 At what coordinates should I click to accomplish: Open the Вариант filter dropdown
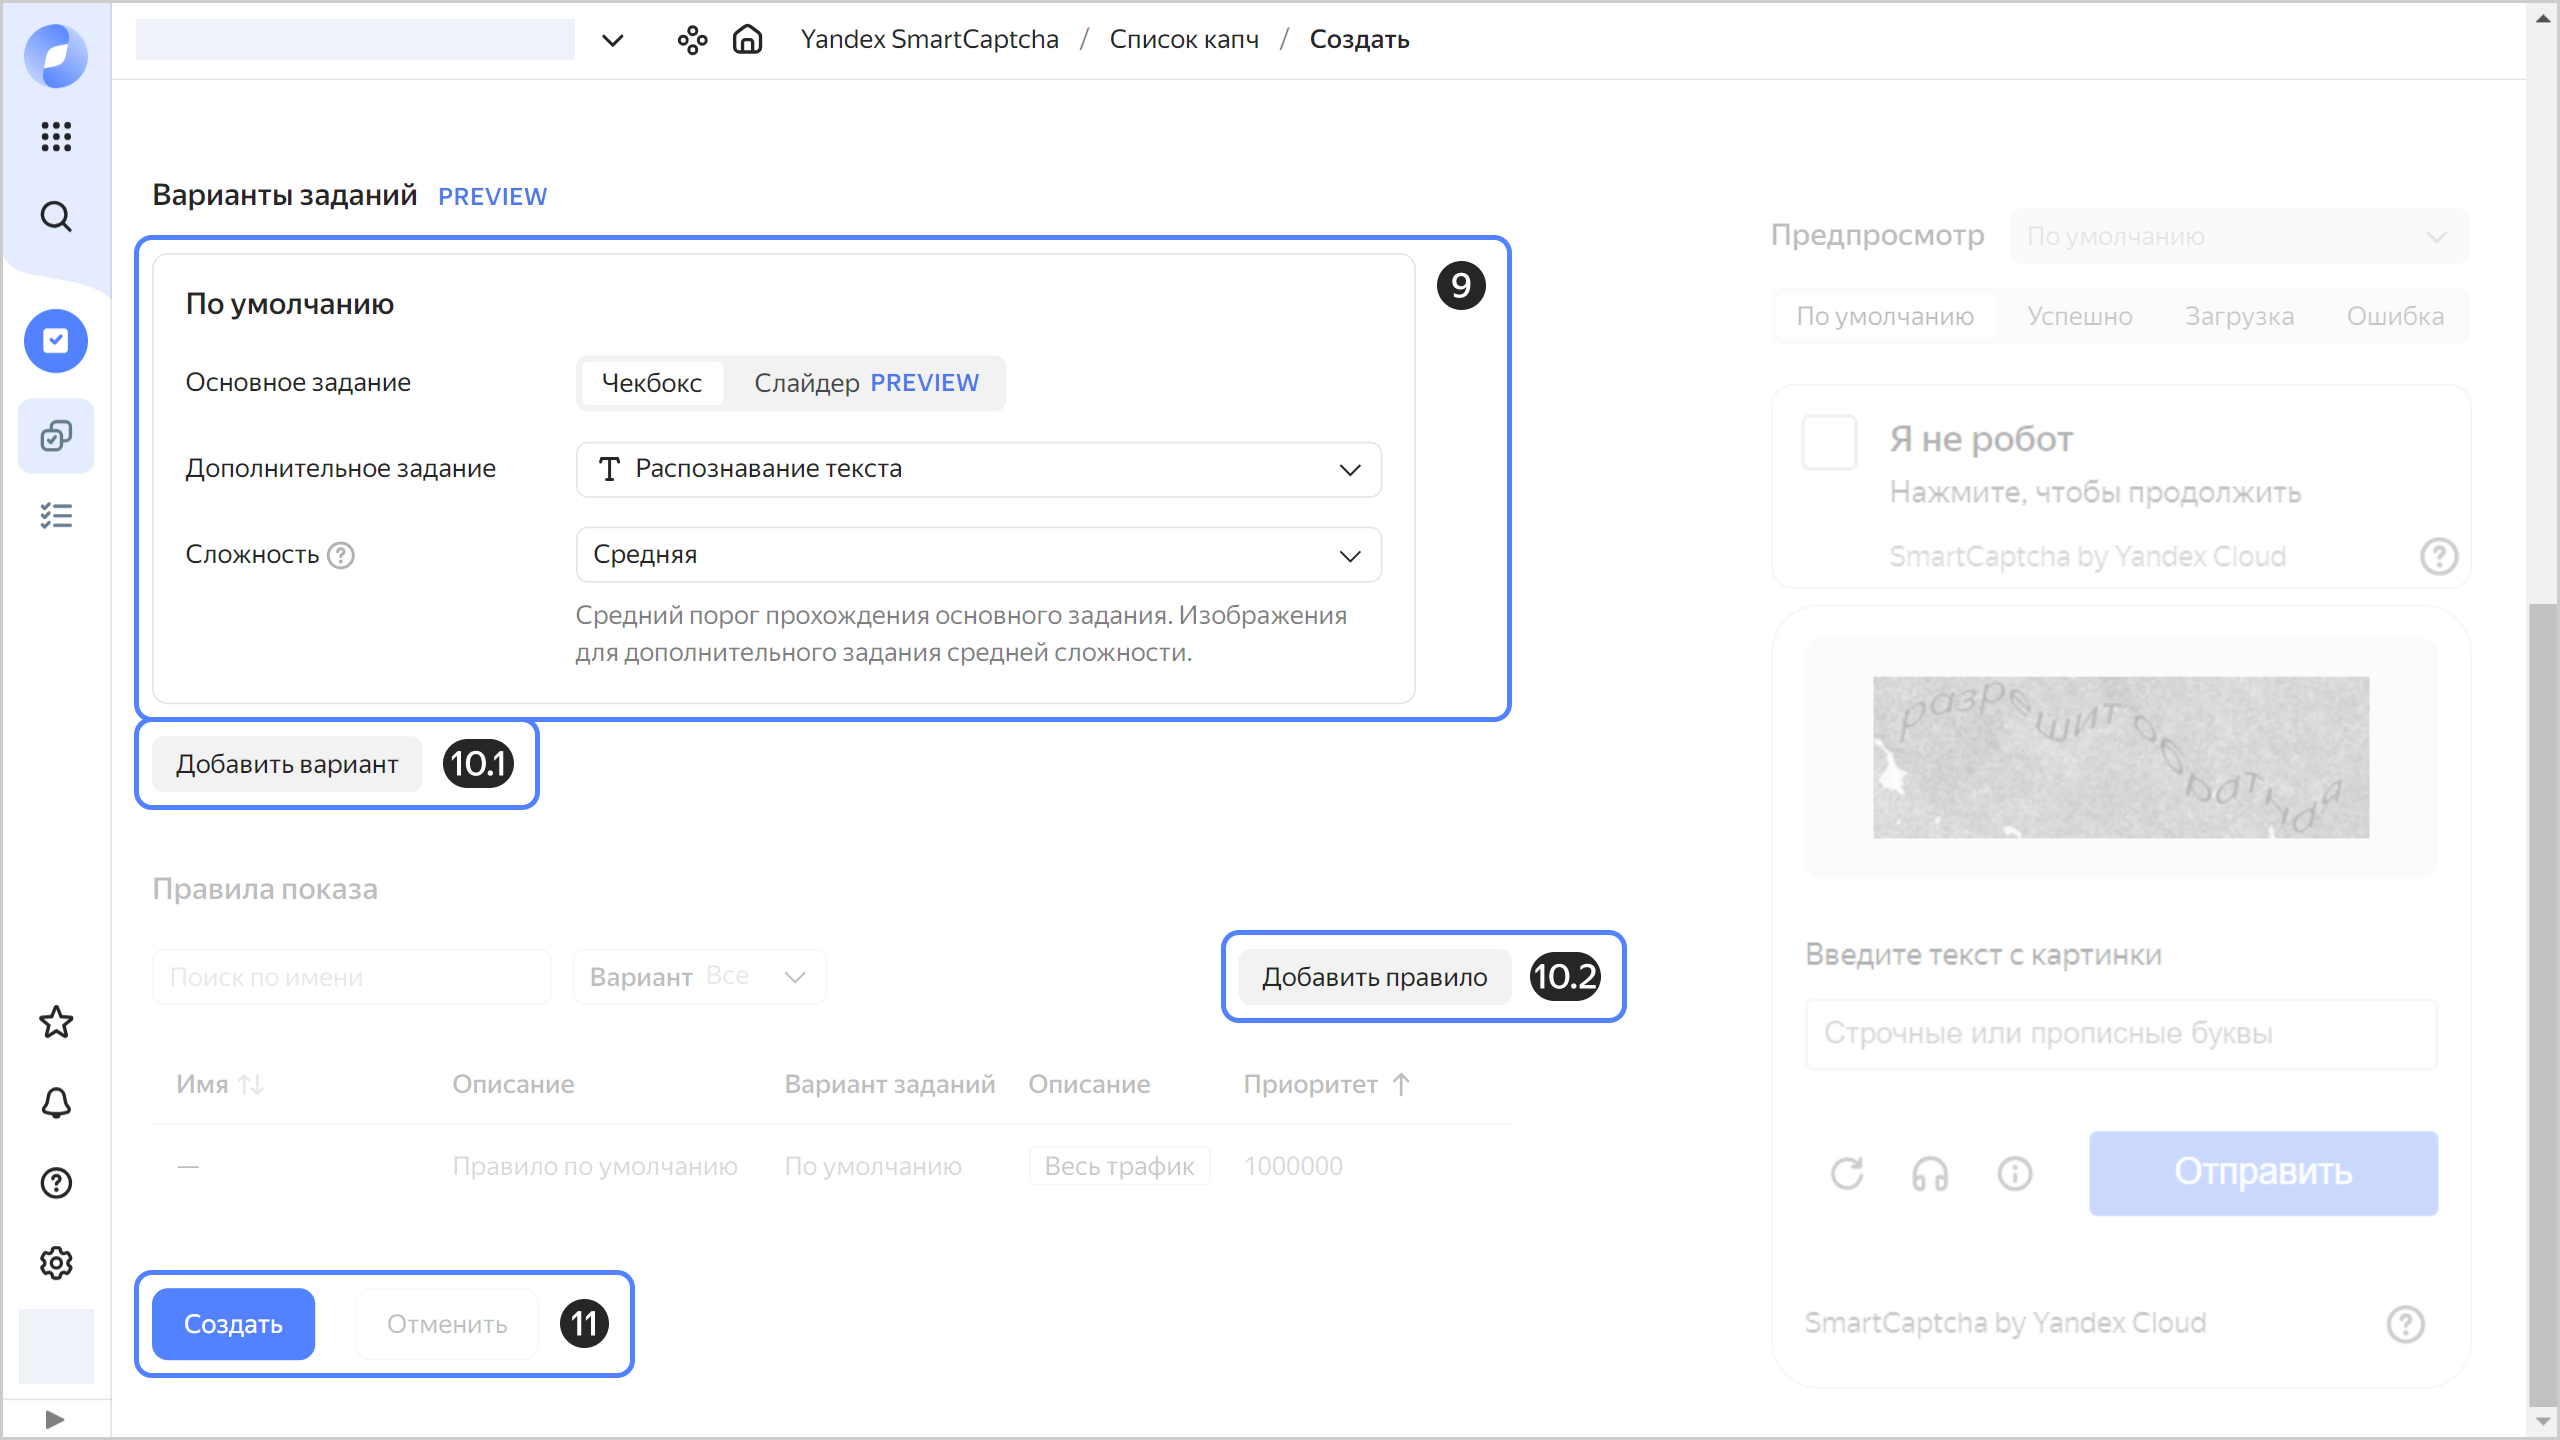[699, 977]
